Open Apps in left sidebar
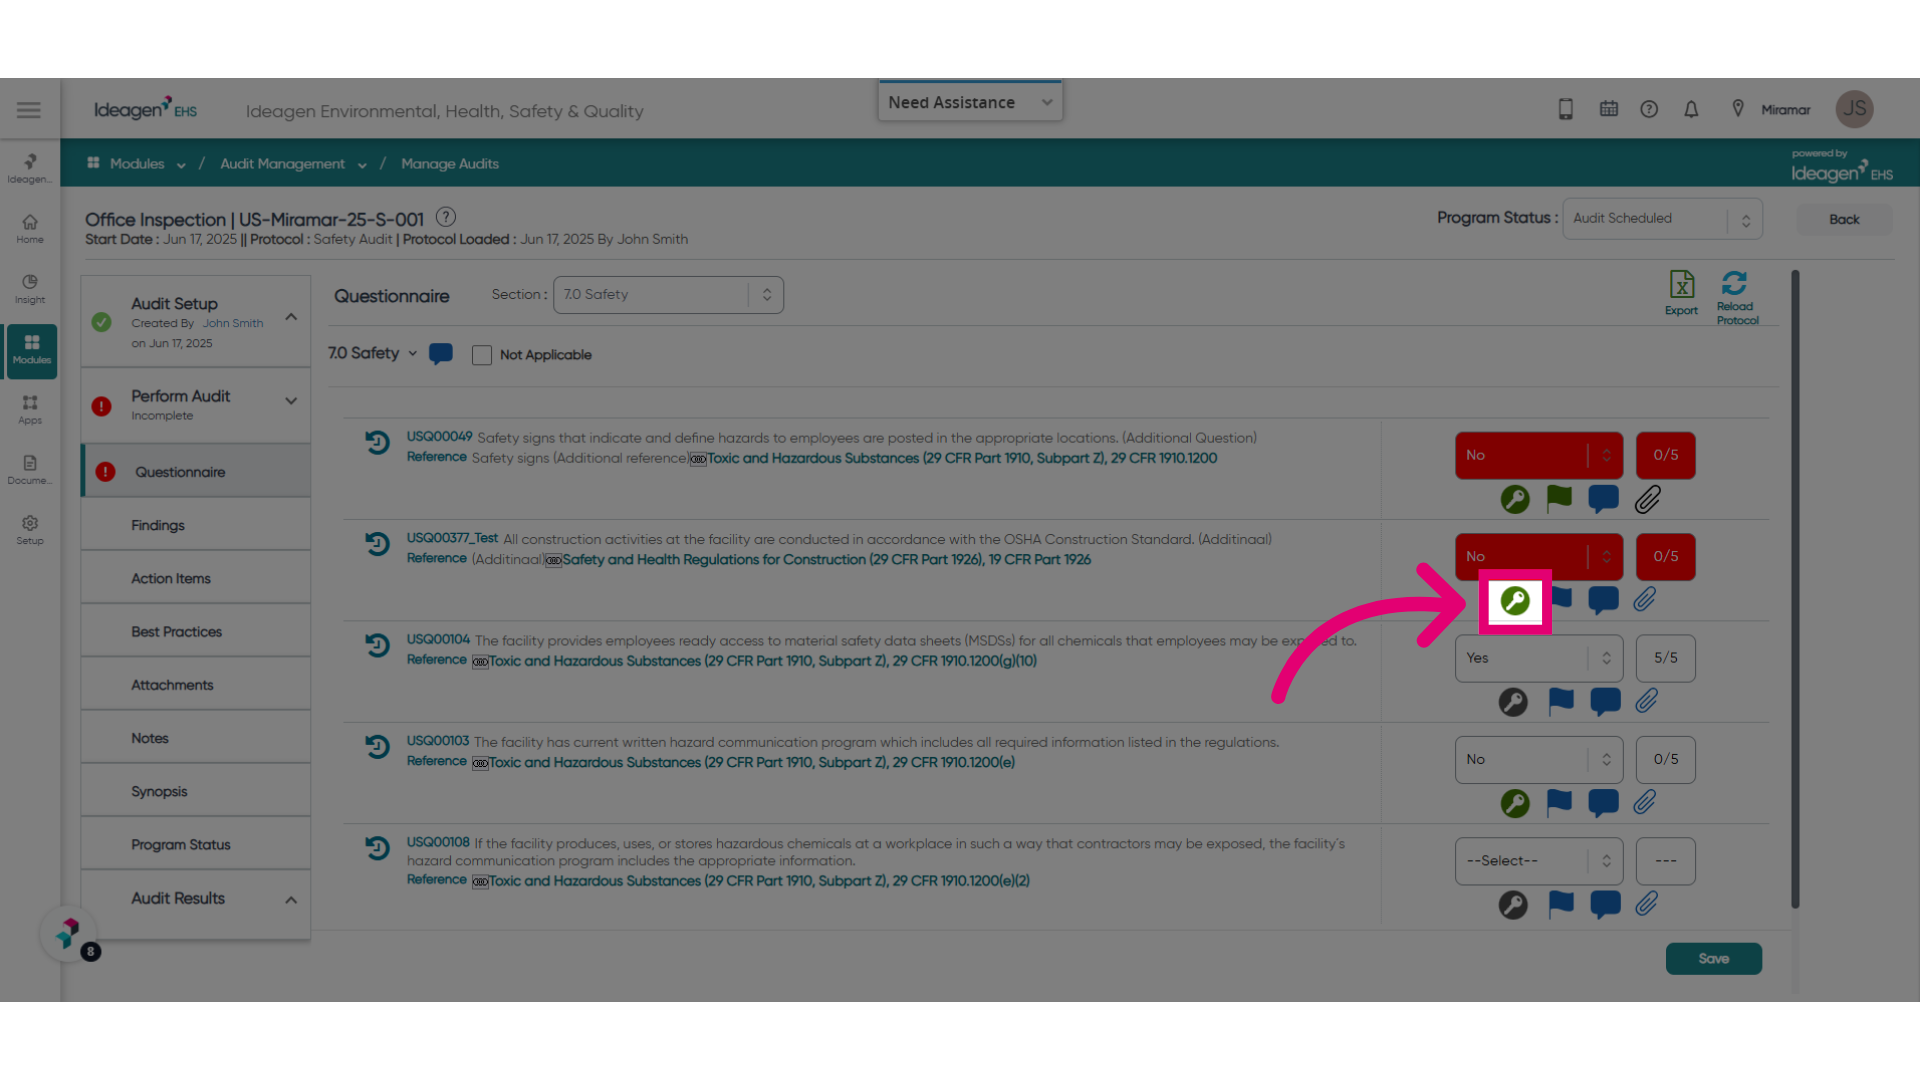This screenshot has width=1920, height=1080. 30,410
